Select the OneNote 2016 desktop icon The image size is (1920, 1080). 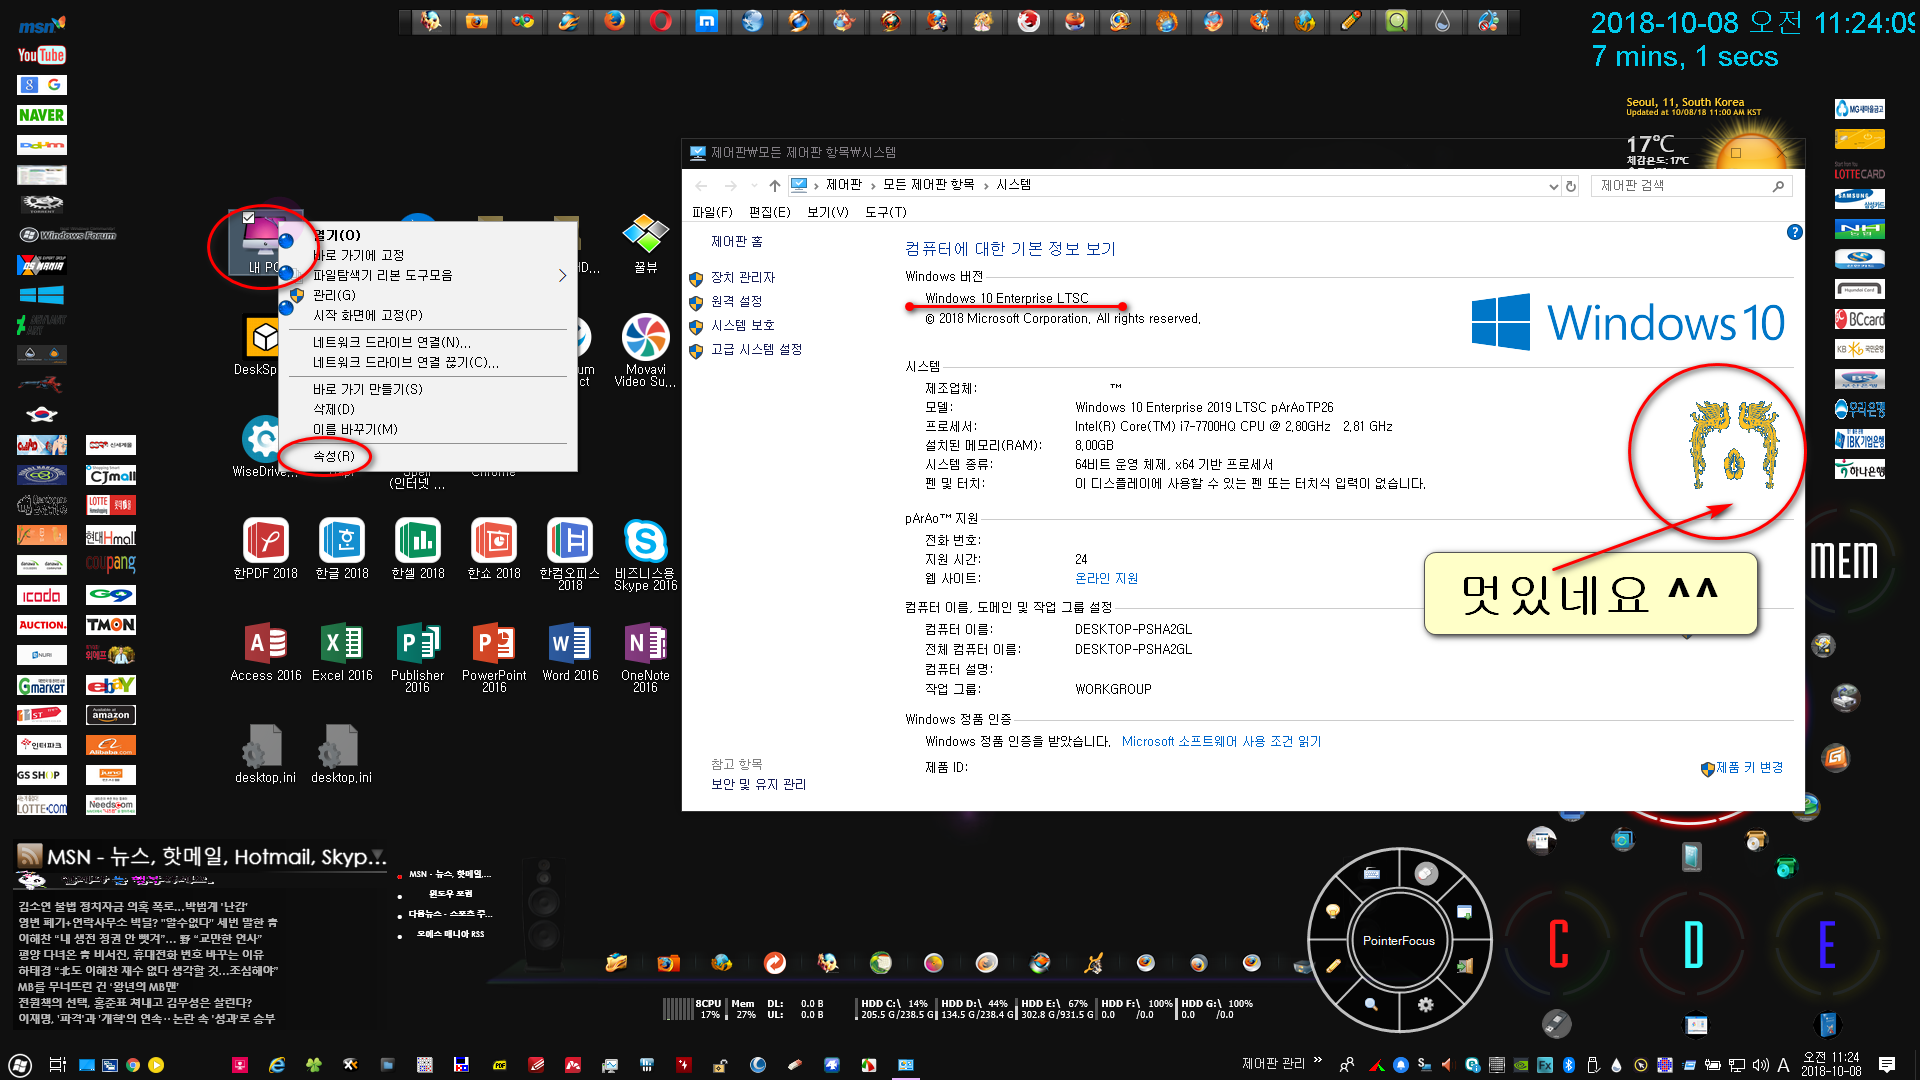[x=646, y=657]
